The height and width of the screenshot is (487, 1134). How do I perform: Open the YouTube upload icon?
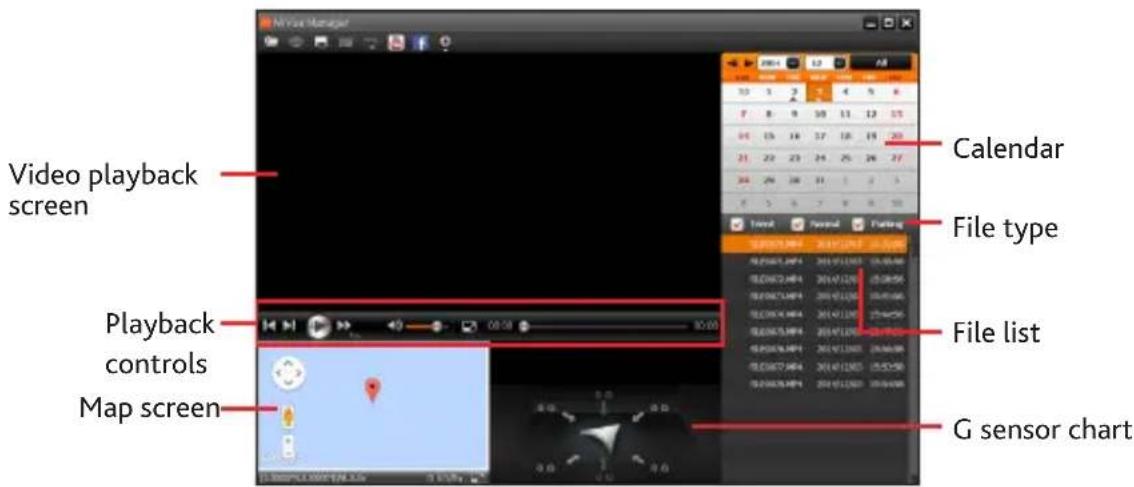tap(396, 42)
